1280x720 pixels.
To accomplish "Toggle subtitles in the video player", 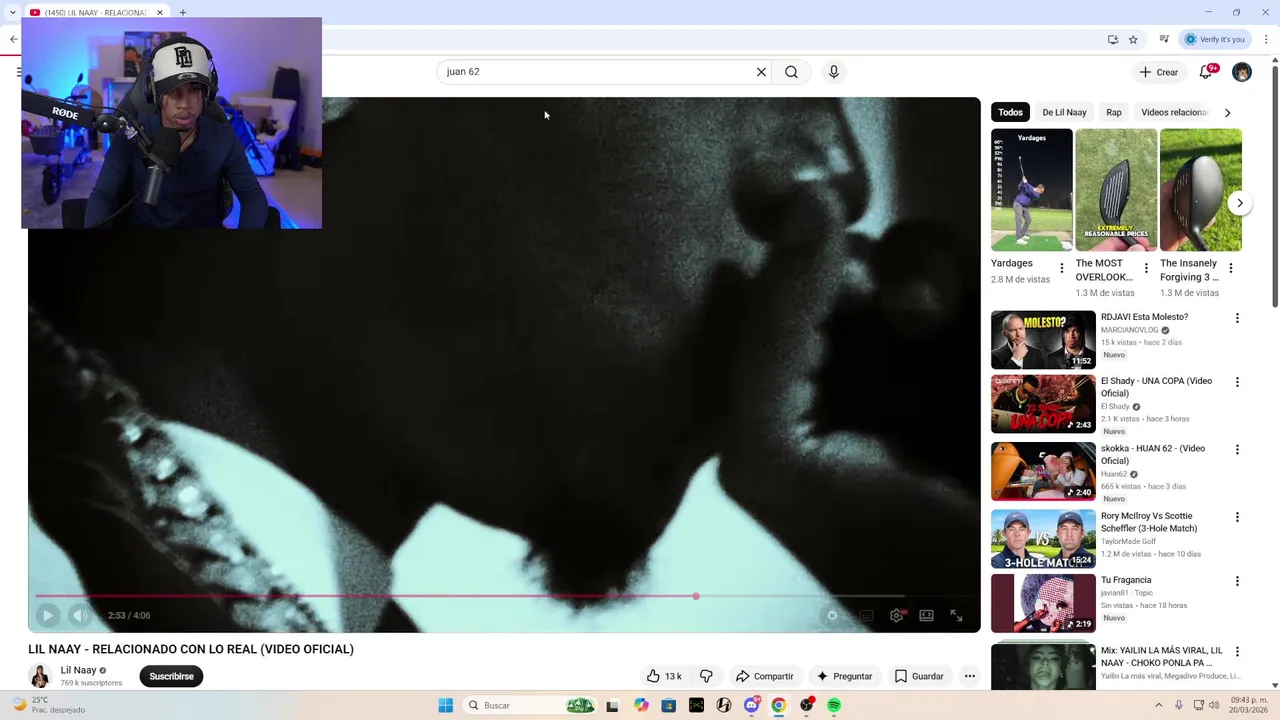I will pyautogui.click(x=866, y=616).
